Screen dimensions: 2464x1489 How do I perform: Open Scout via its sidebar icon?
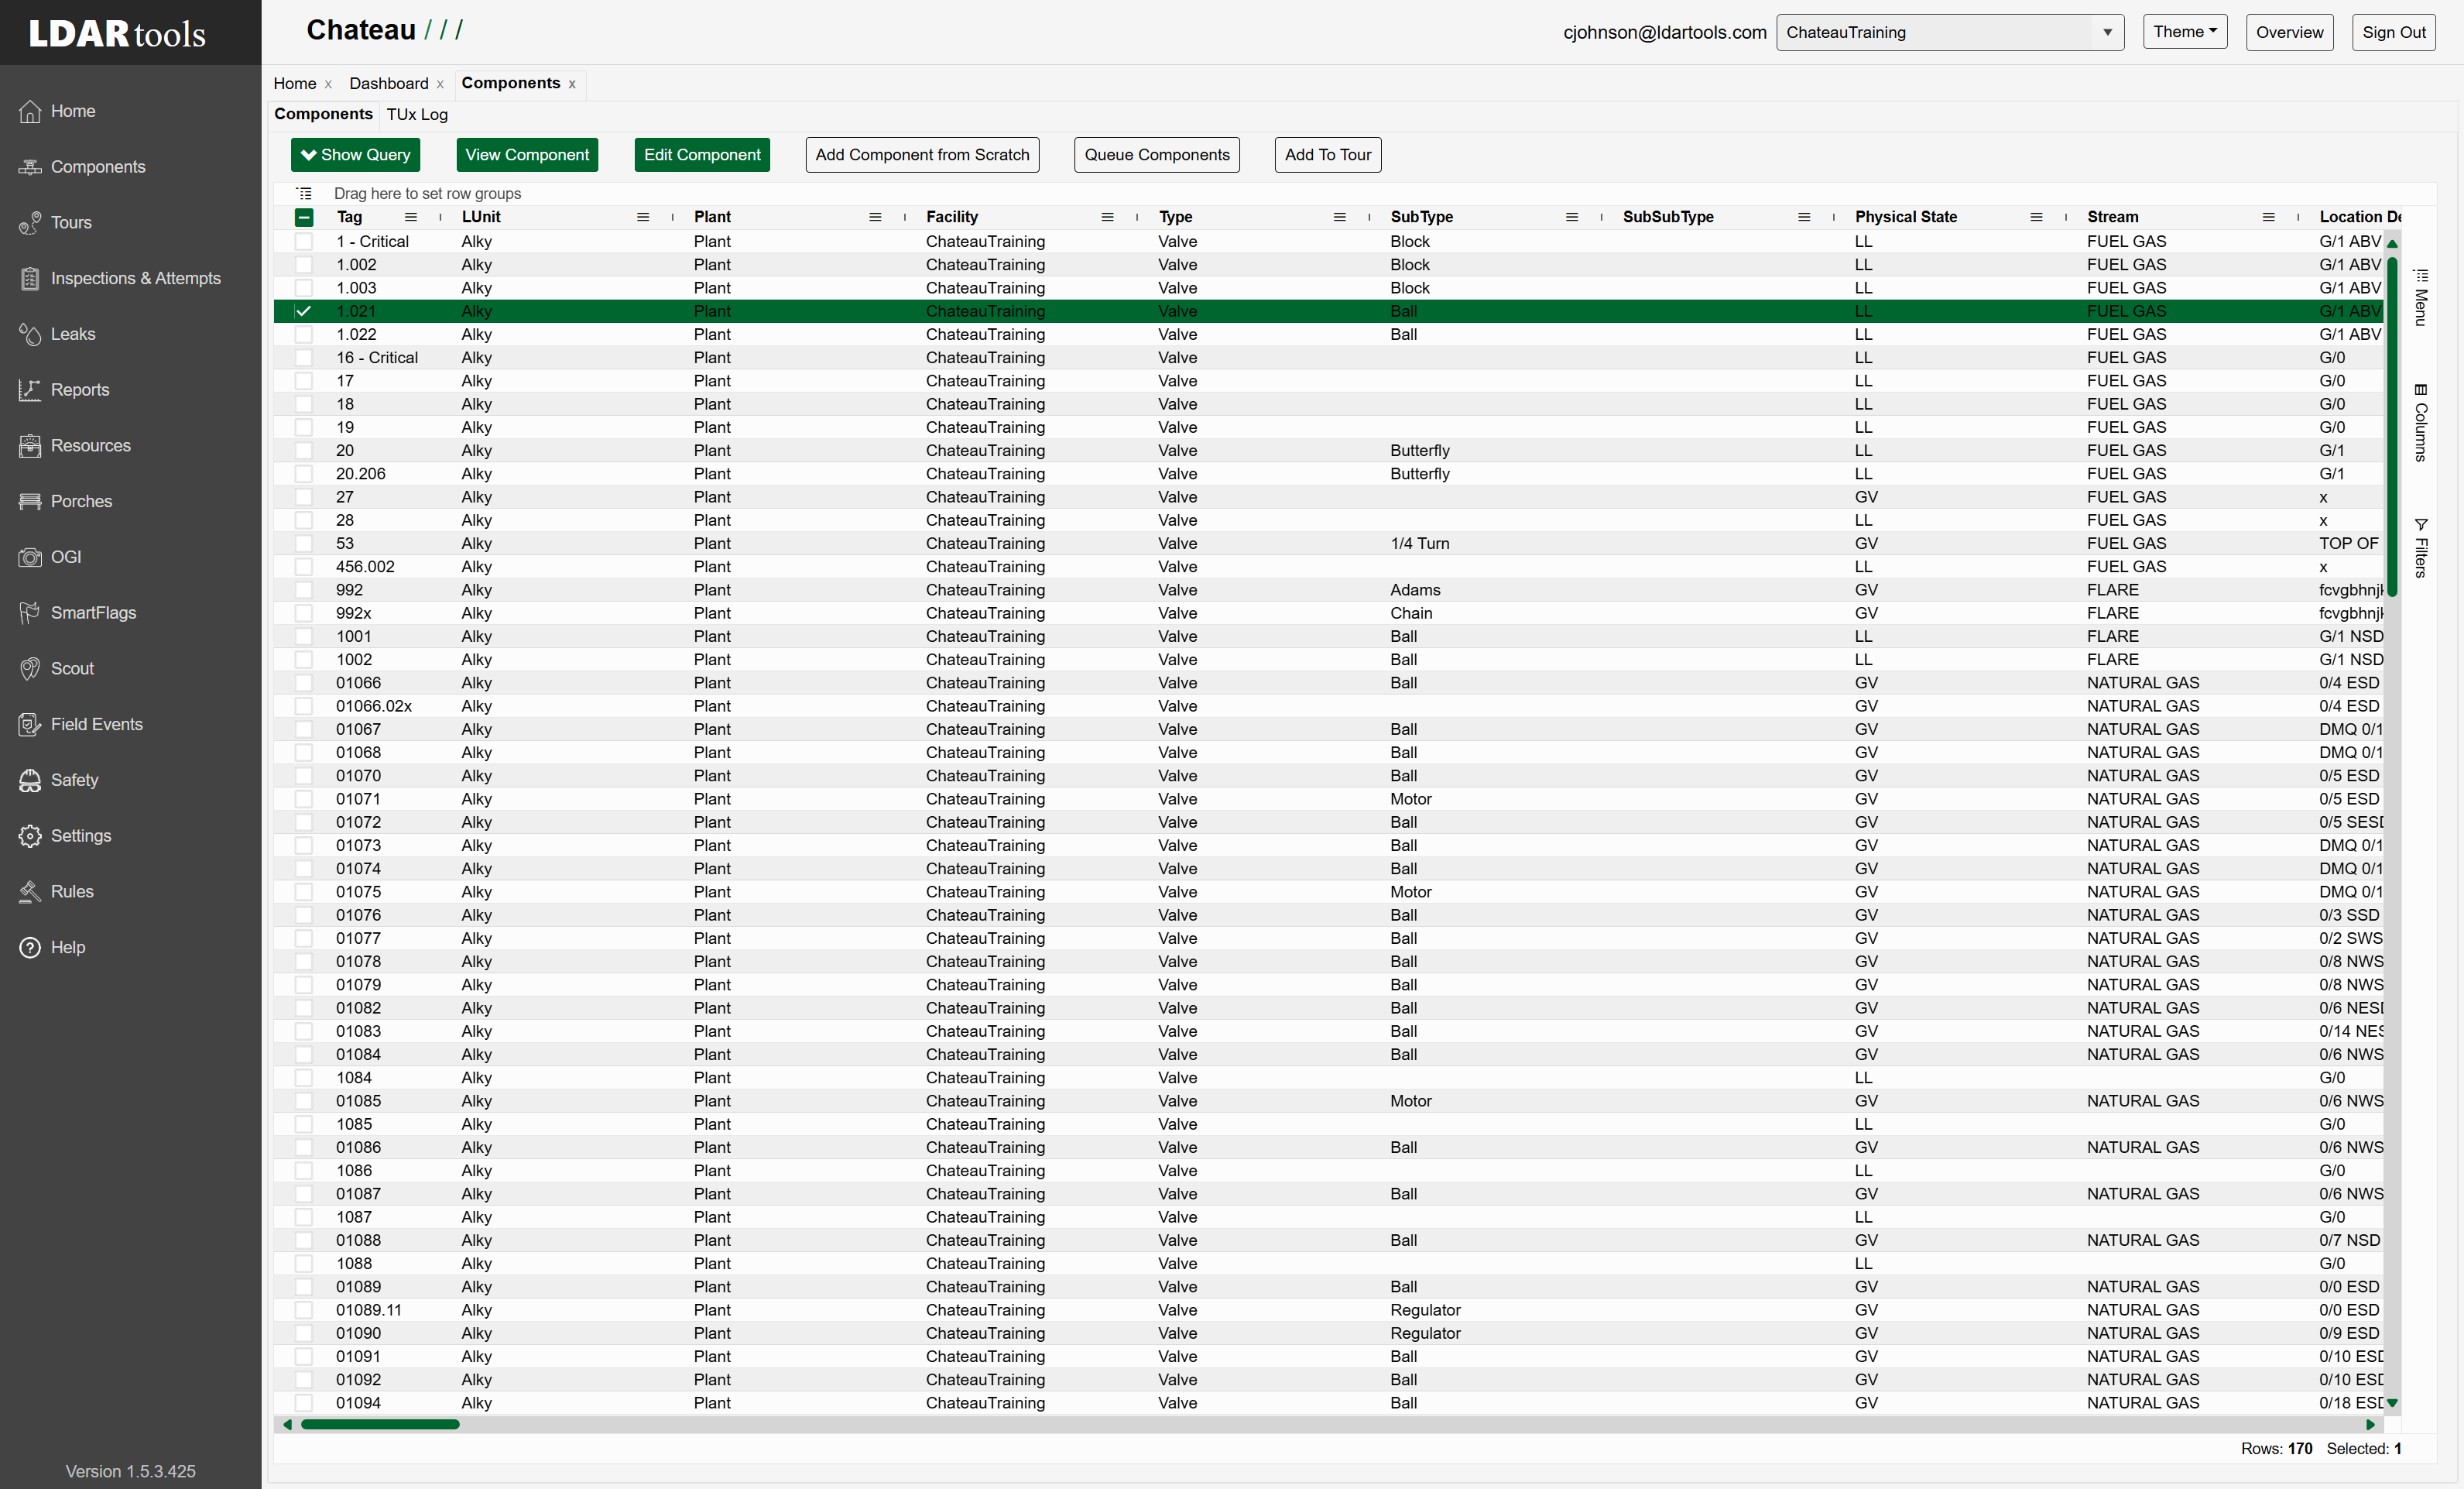coord(30,669)
